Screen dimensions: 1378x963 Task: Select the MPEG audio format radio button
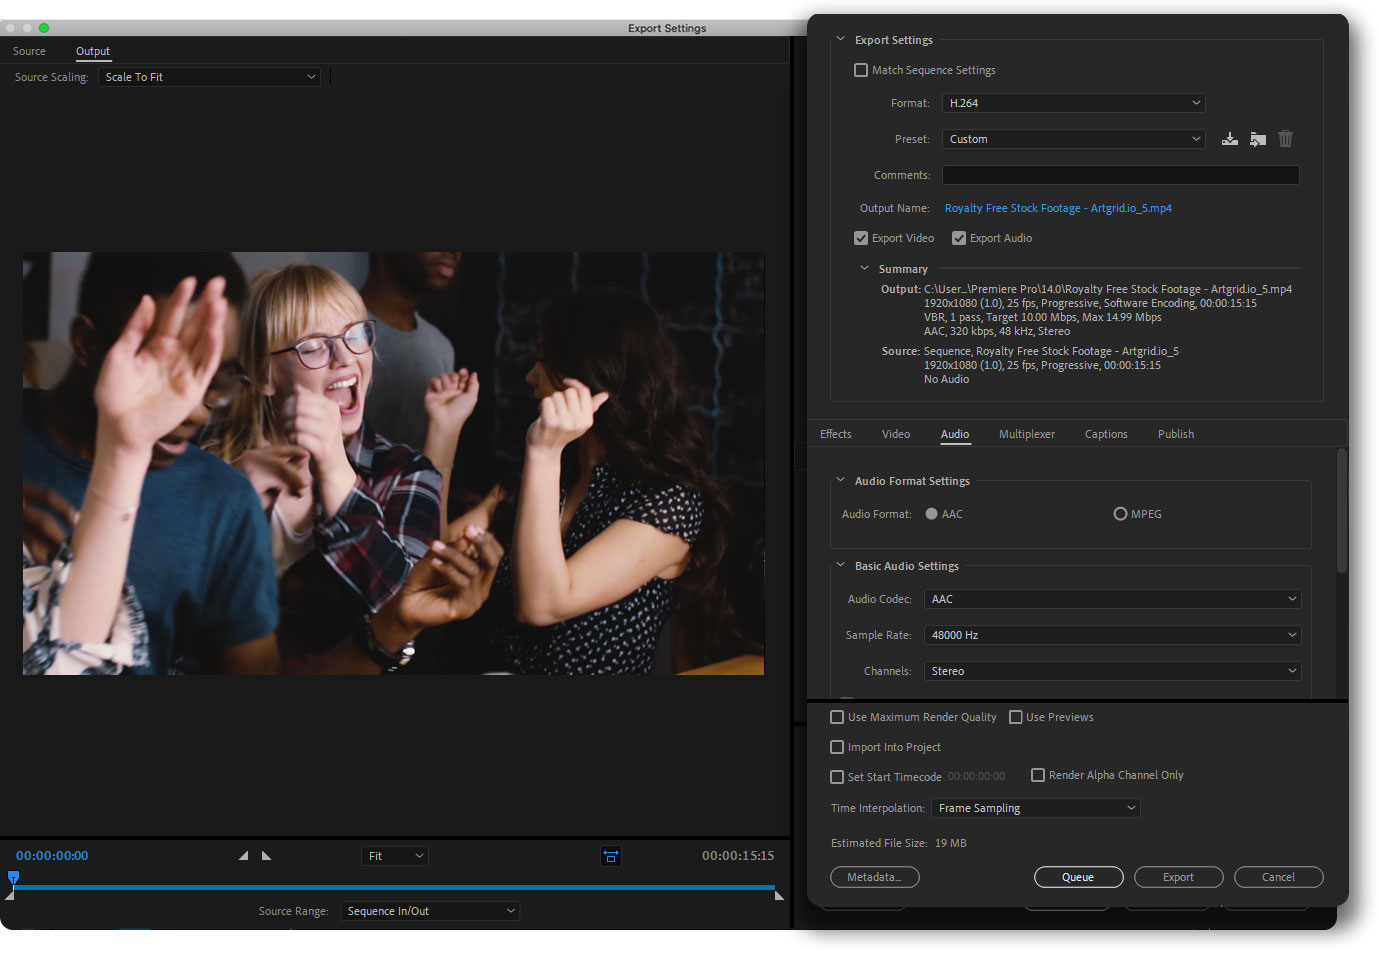1120,514
